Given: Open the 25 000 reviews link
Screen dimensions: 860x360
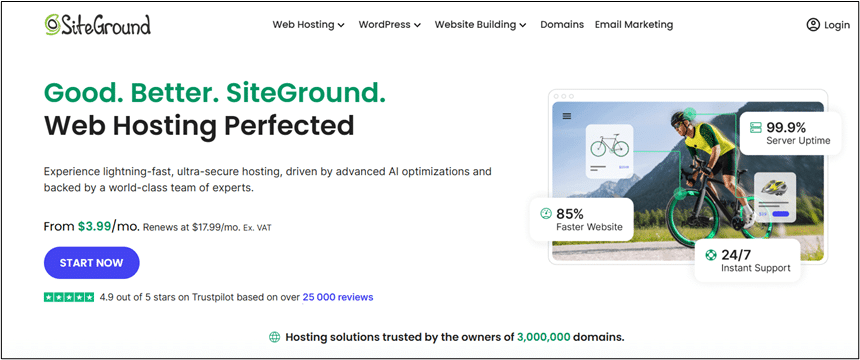Looking at the screenshot, I should click(338, 297).
